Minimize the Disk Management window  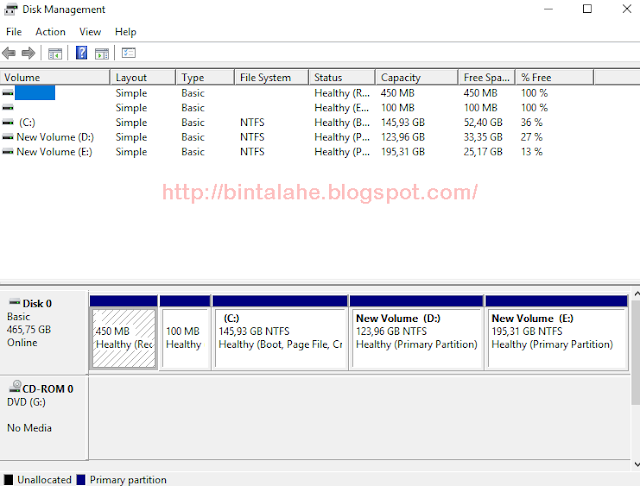coord(548,9)
